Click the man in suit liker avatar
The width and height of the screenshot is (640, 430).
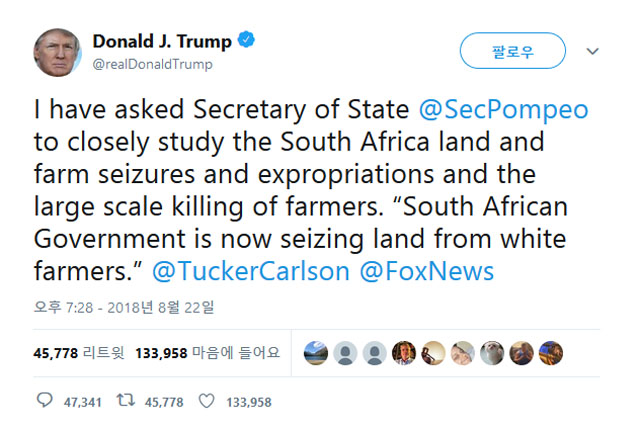(x=403, y=352)
